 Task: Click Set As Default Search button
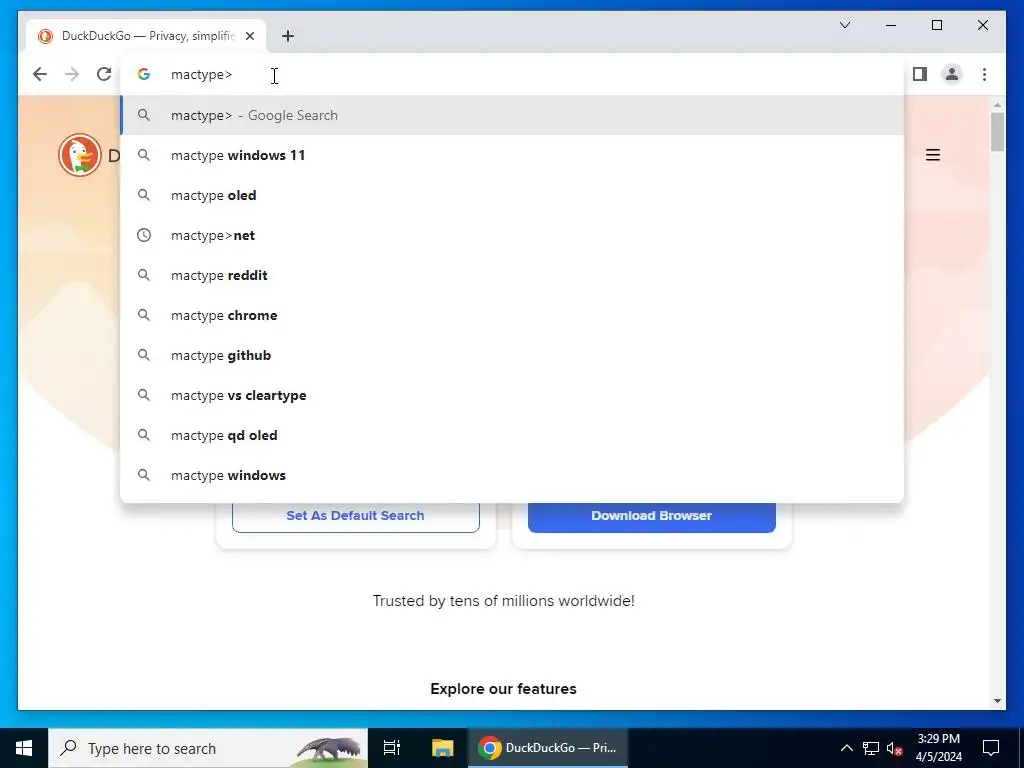(x=355, y=516)
